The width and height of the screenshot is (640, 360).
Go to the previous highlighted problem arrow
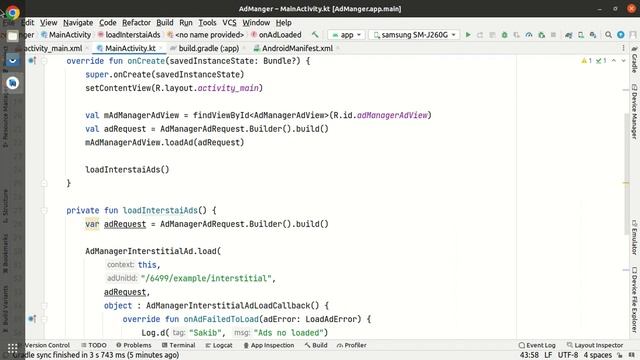[x=614, y=60]
